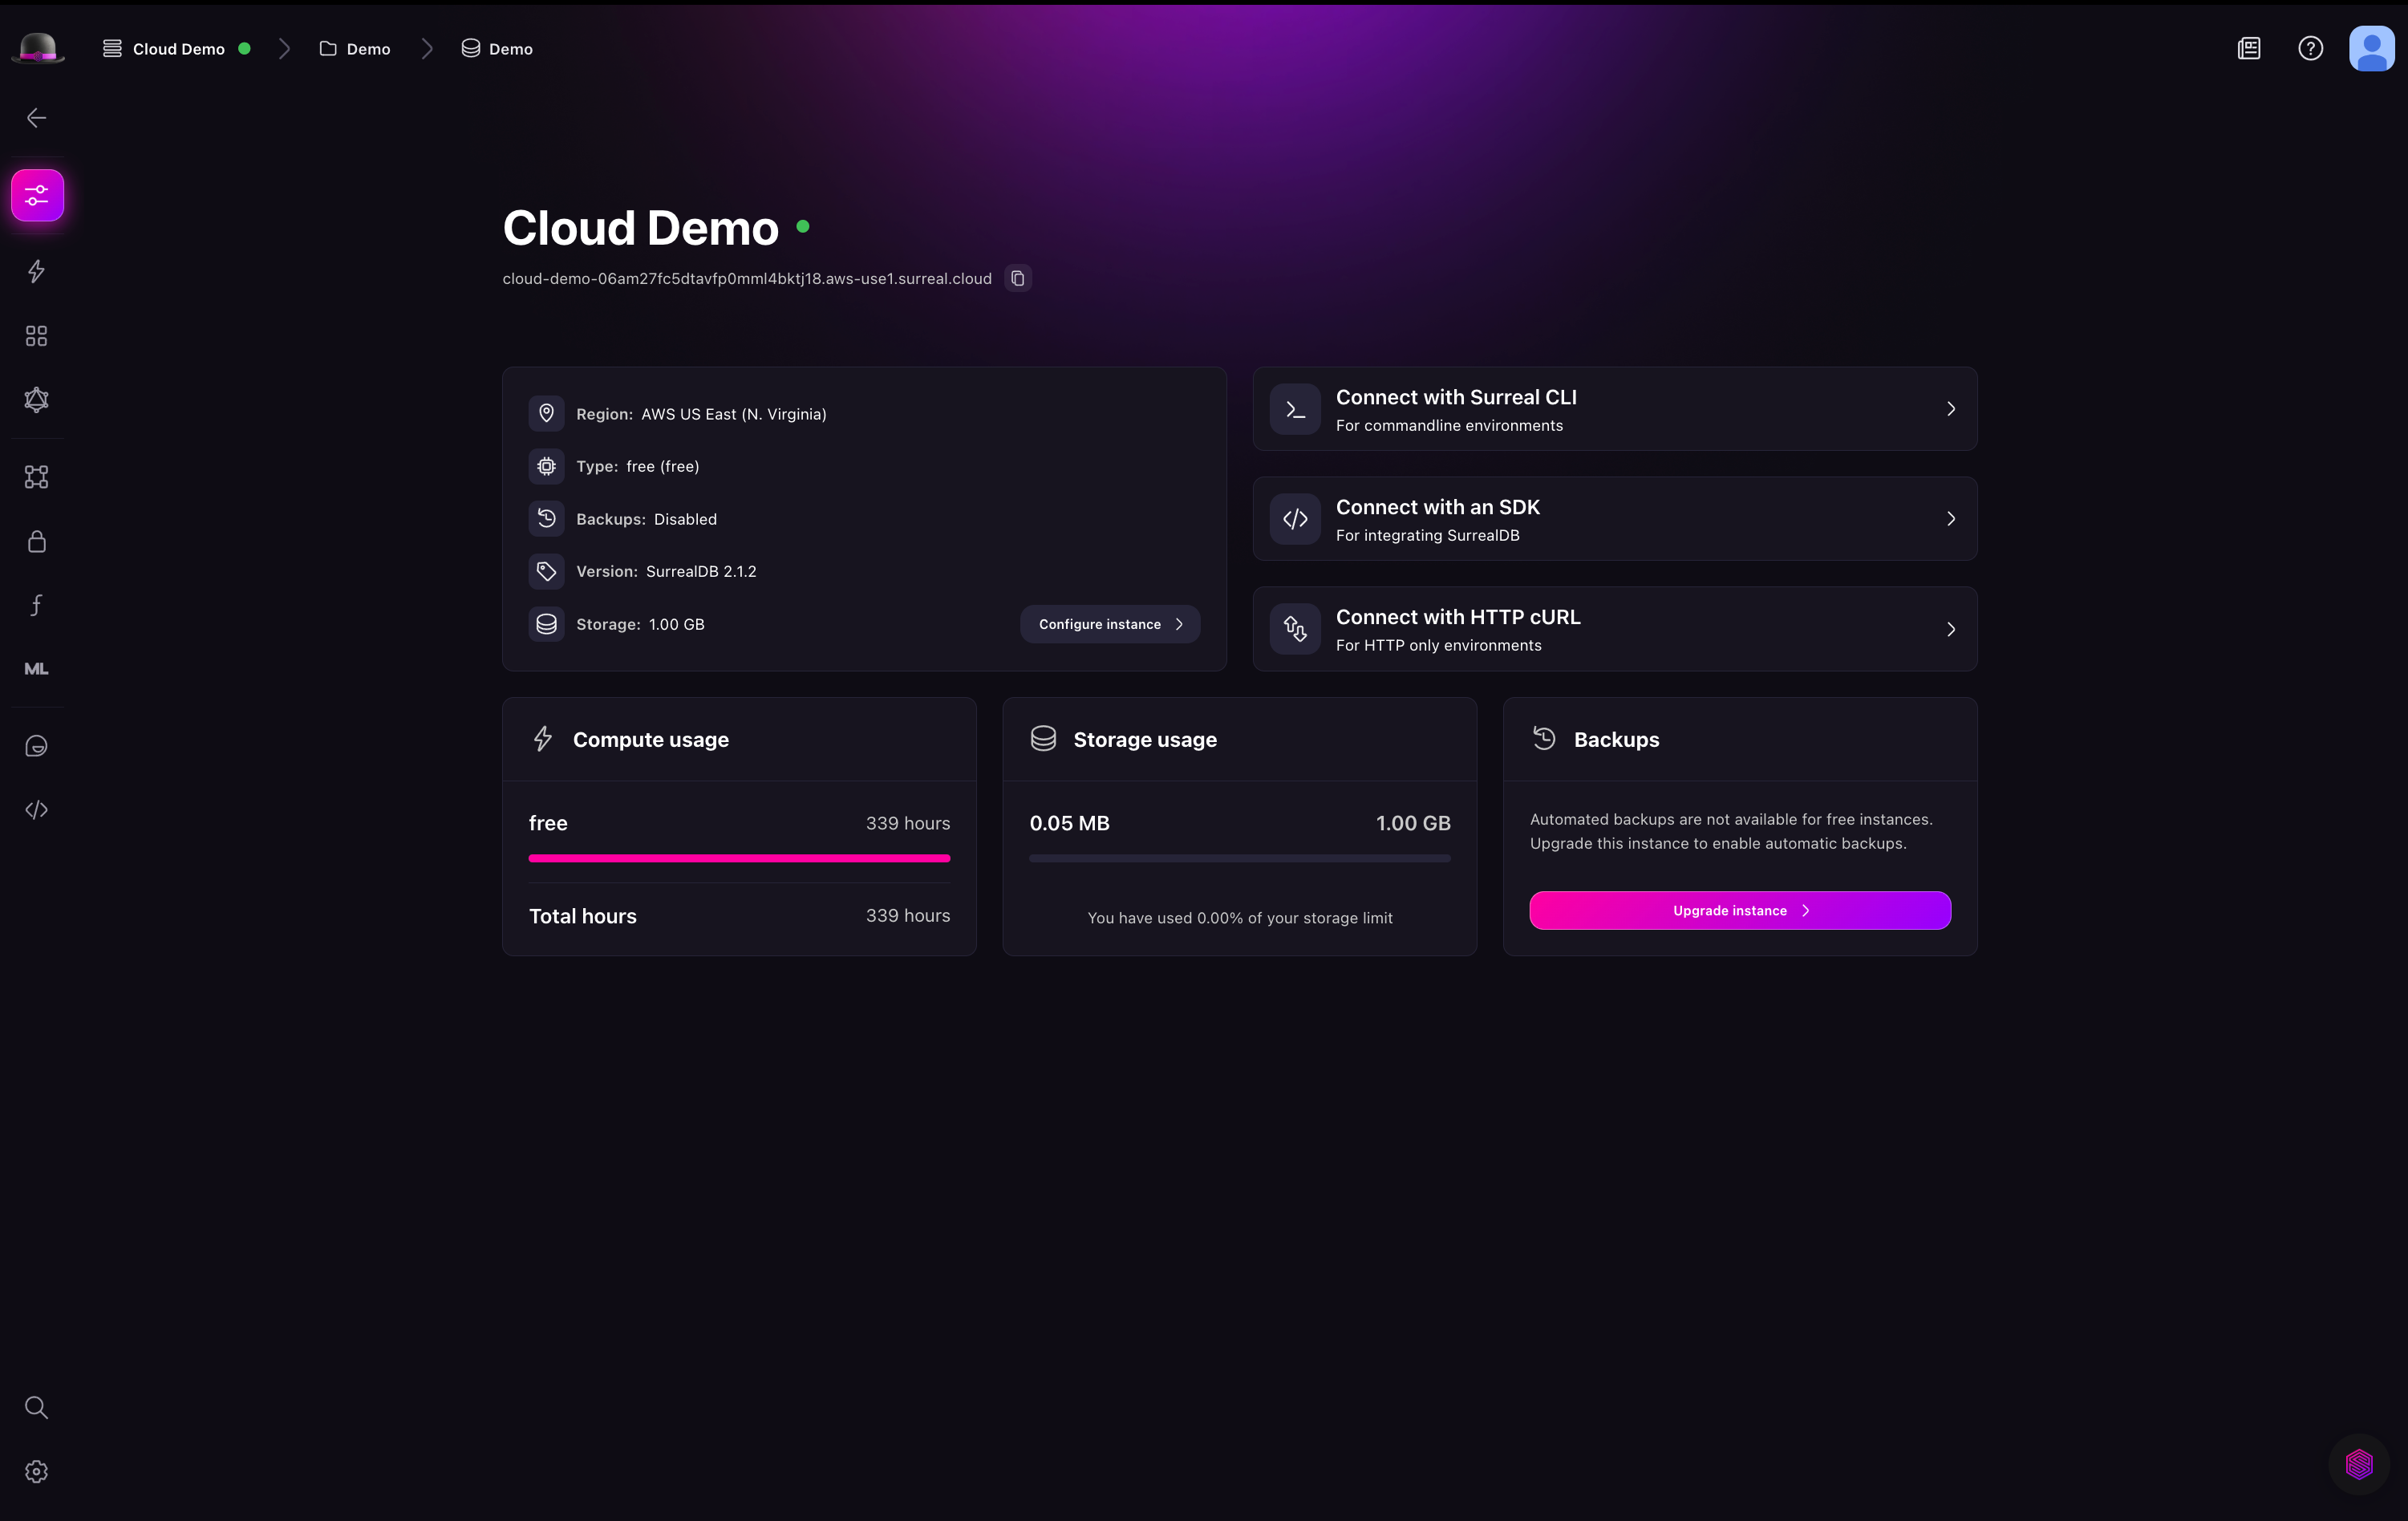The height and width of the screenshot is (1521, 2408).
Task: Click the Configure instance button
Action: 1109,623
